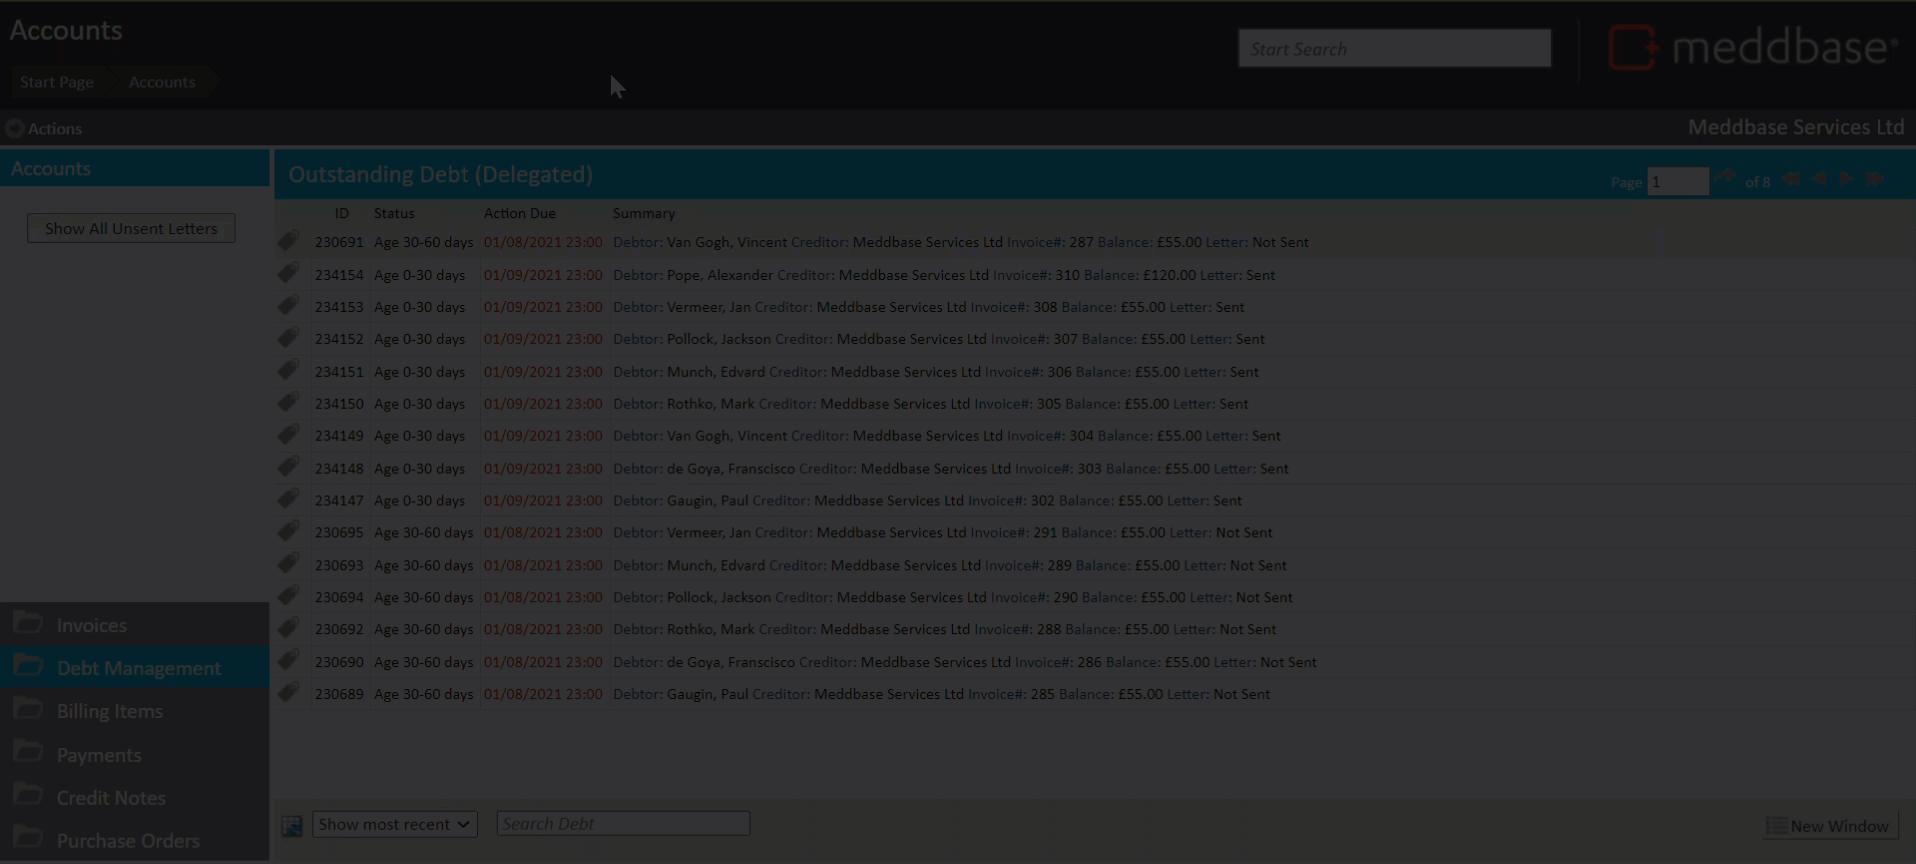
Task: Open the Invoices section in sidebar
Action: [91, 625]
